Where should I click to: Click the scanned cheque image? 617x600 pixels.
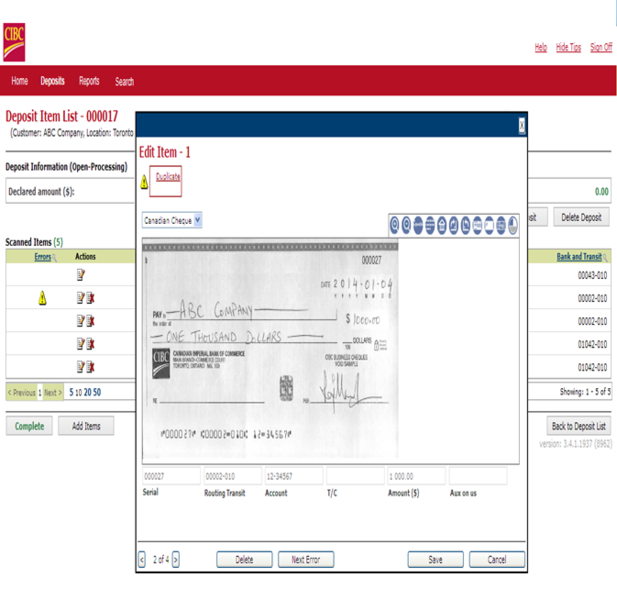(270, 351)
